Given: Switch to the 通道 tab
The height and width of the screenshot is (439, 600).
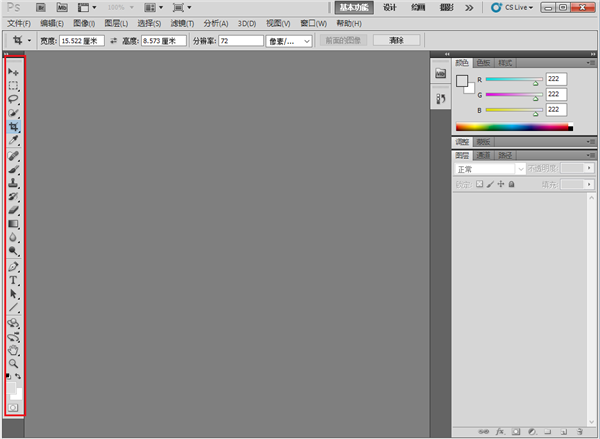Looking at the screenshot, I should (483, 156).
